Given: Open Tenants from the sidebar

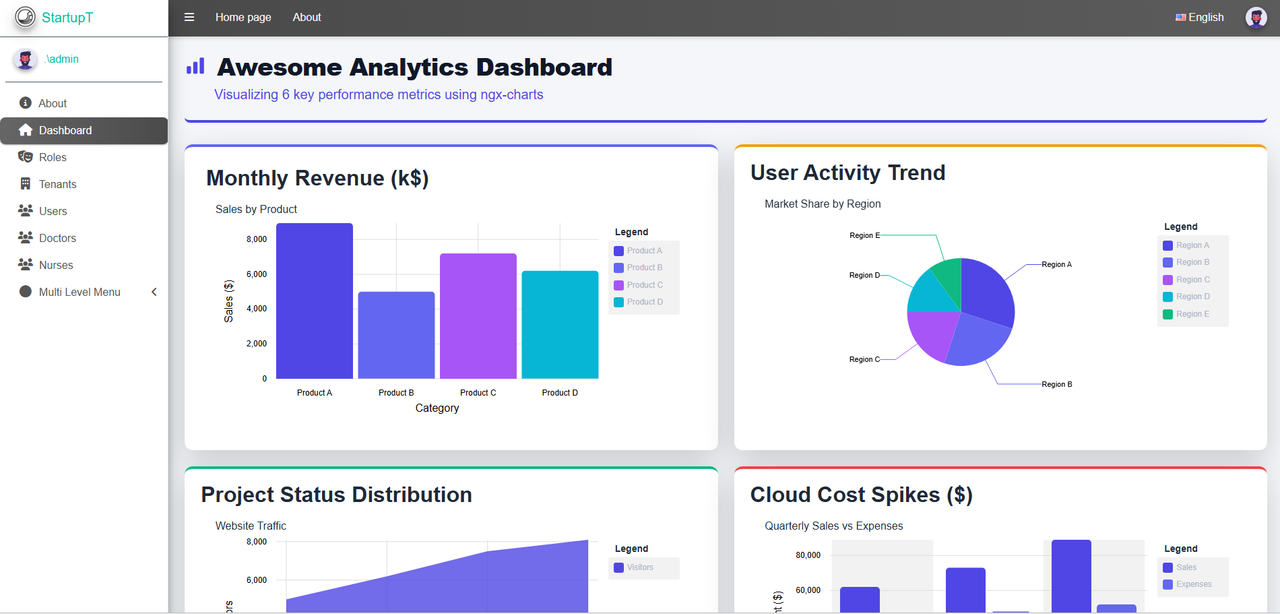Looking at the screenshot, I should click(x=84, y=184).
